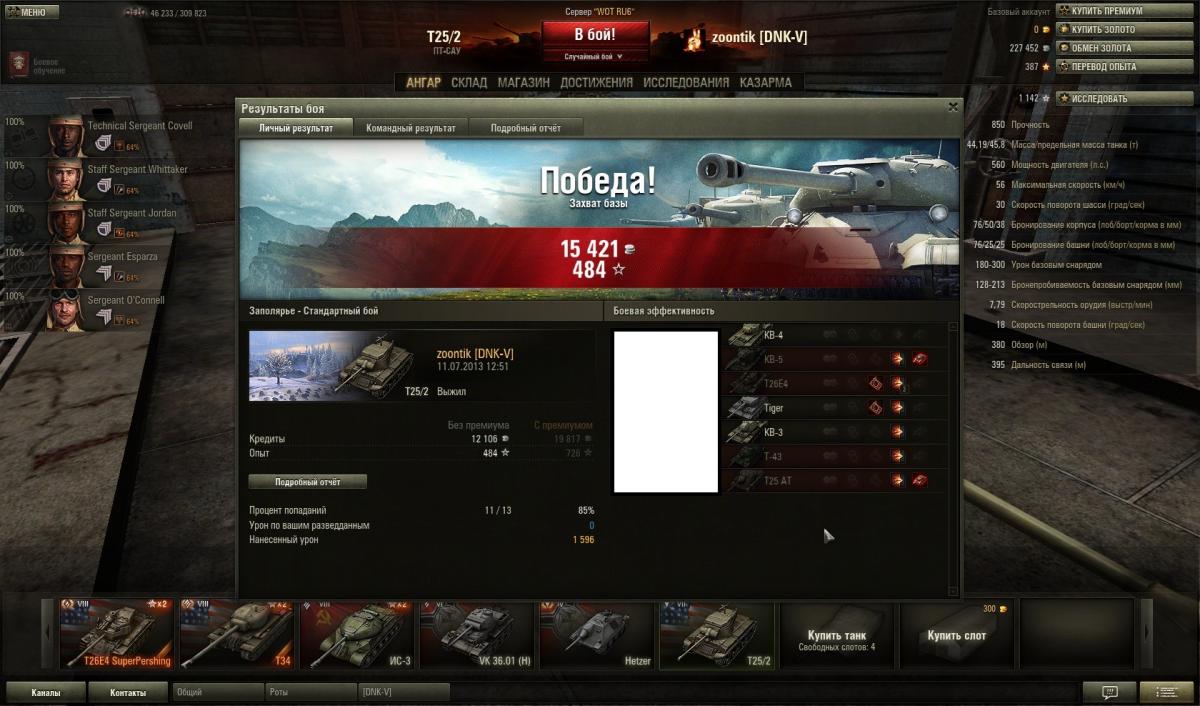
Task: Open the МЕНЮ button
Action: coord(31,12)
